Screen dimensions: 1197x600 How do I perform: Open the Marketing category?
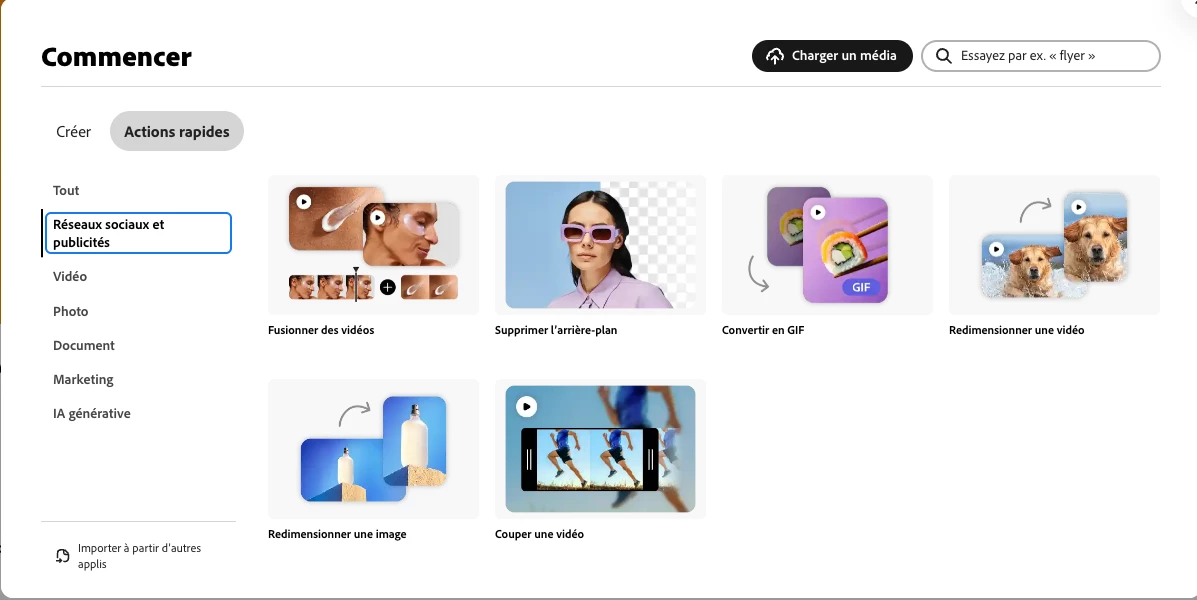pos(83,379)
